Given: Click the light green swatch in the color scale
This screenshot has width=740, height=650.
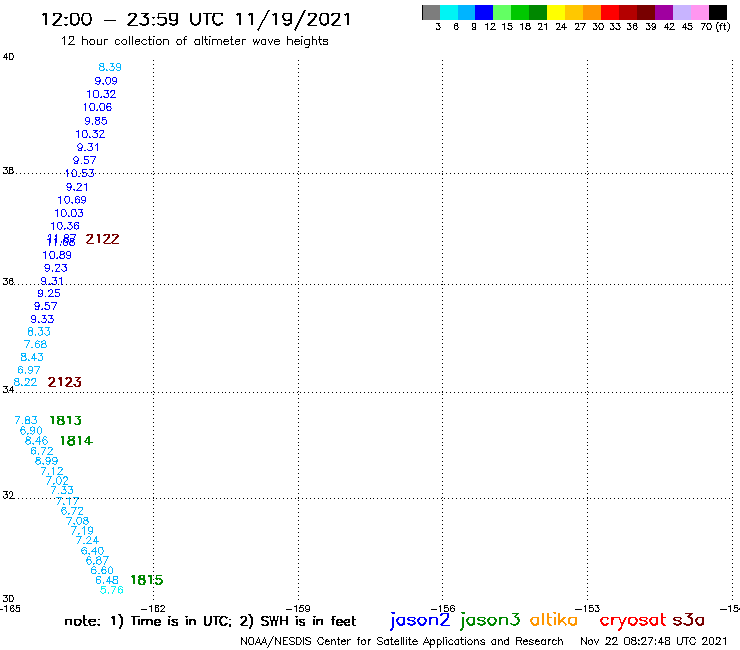Looking at the screenshot, I should pos(502,12).
